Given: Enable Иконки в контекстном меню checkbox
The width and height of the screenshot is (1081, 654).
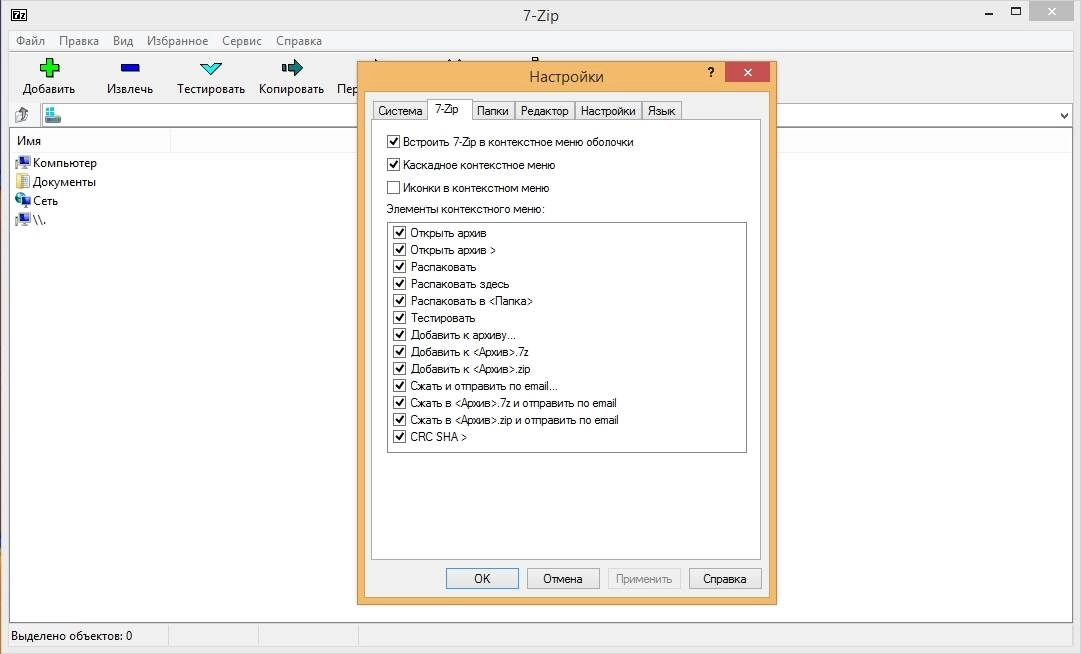Looking at the screenshot, I should (394, 187).
